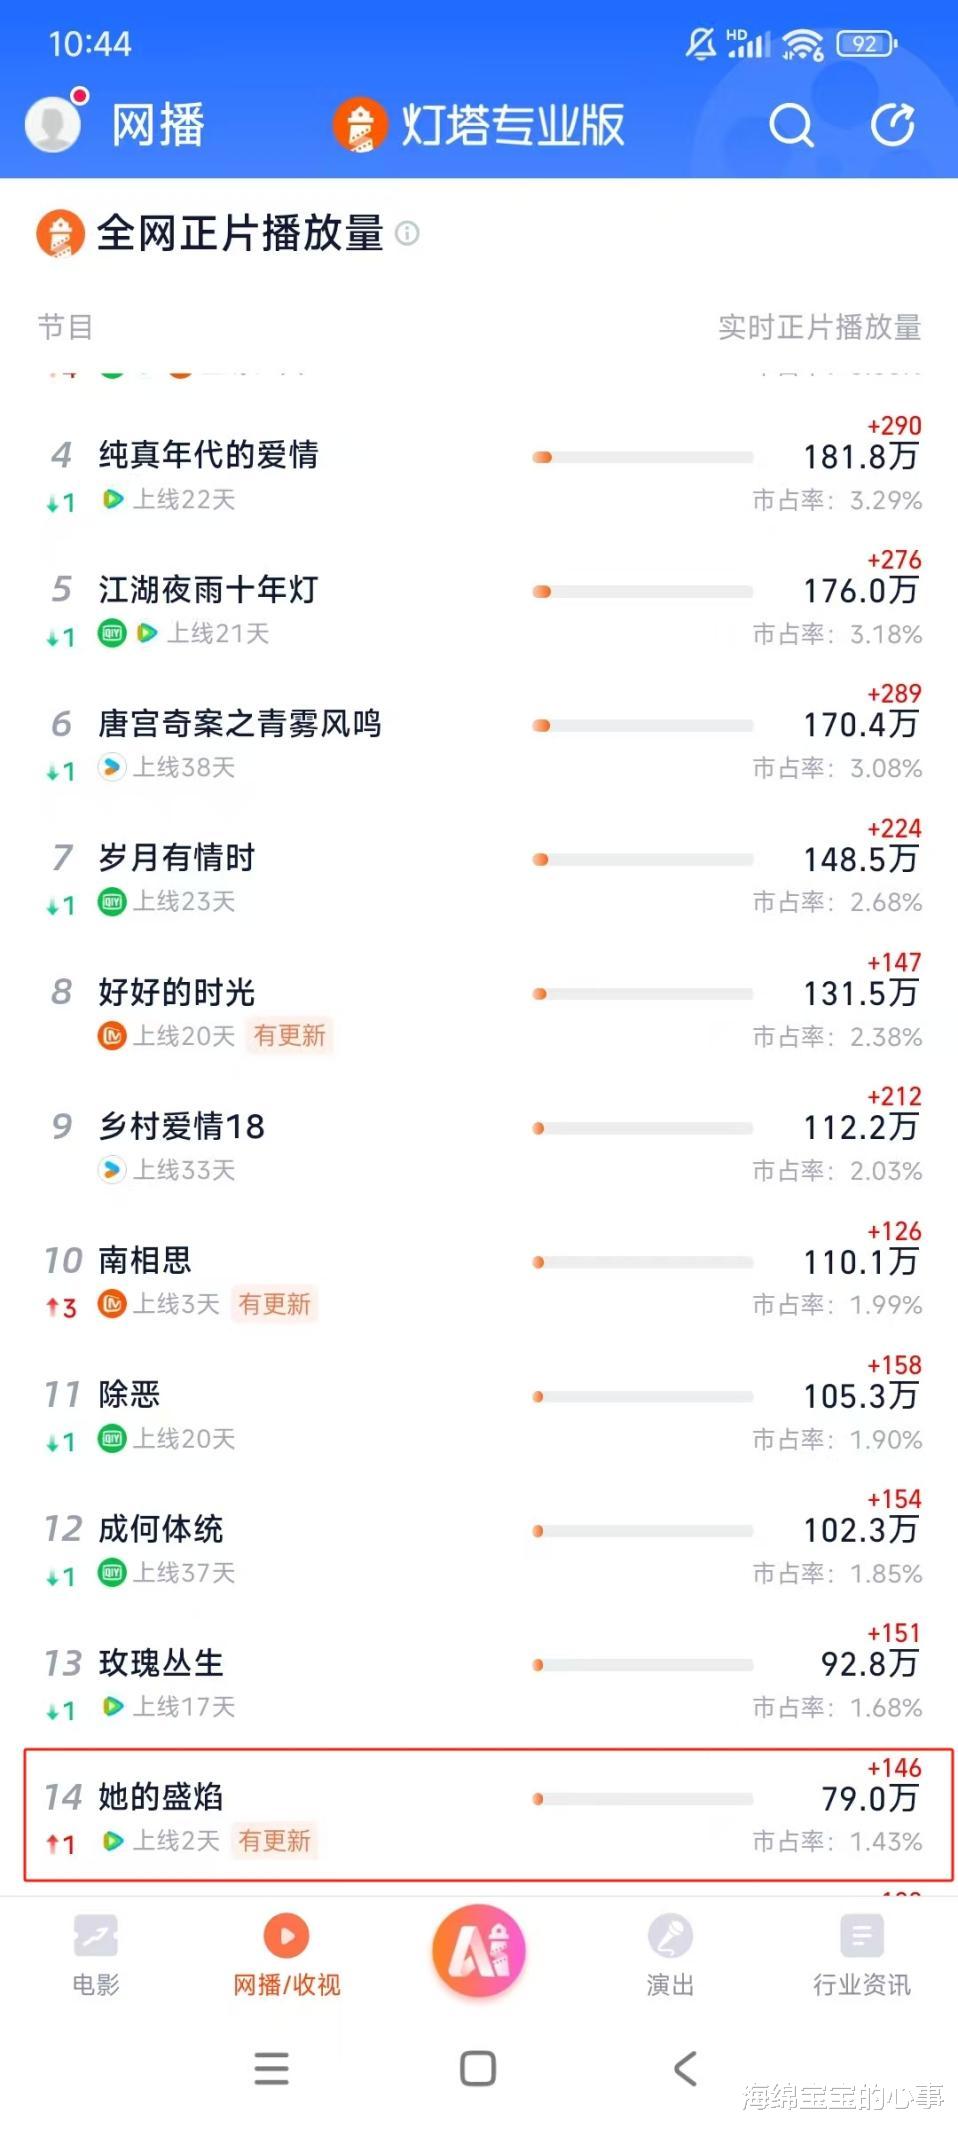Tap the 唐宫奇案之青雾风鸣 progress bar
958x2129 pixels.
click(x=642, y=726)
